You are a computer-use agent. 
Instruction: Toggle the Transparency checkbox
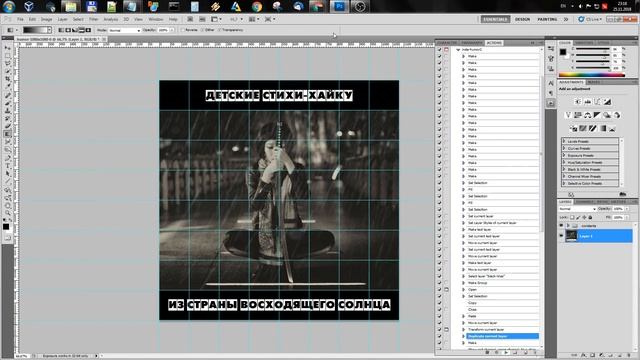(220, 30)
